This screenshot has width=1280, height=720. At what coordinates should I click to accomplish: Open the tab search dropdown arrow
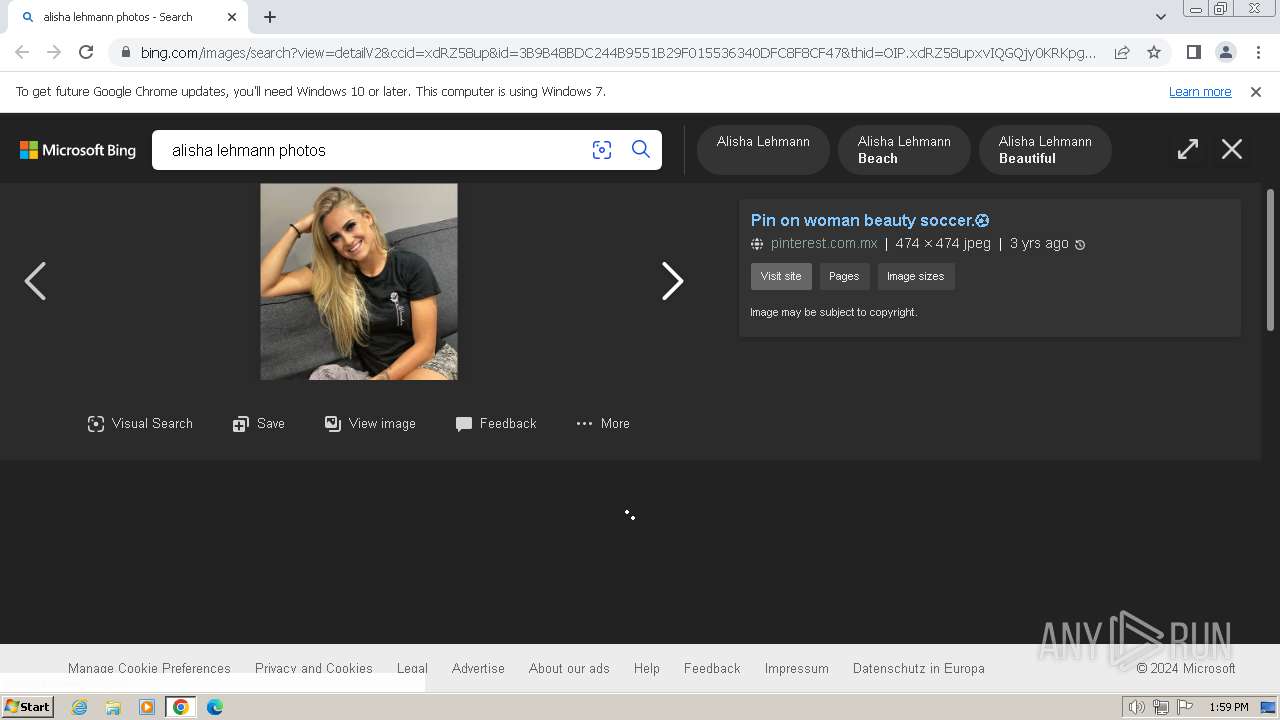pyautogui.click(x=1160, y=17)
